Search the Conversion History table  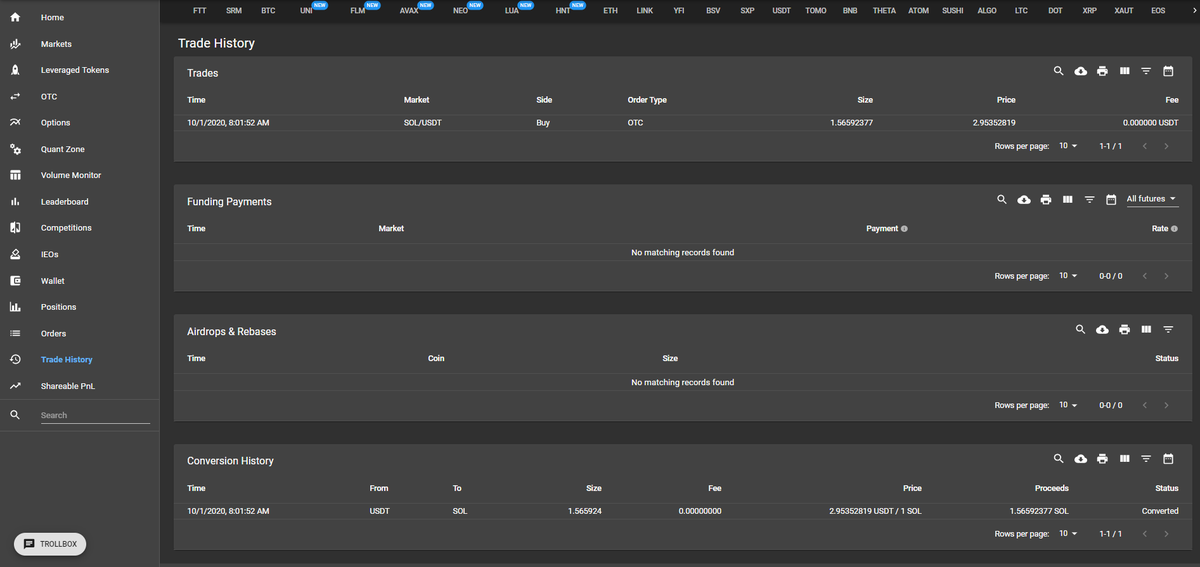click(x=1059, y=458)
